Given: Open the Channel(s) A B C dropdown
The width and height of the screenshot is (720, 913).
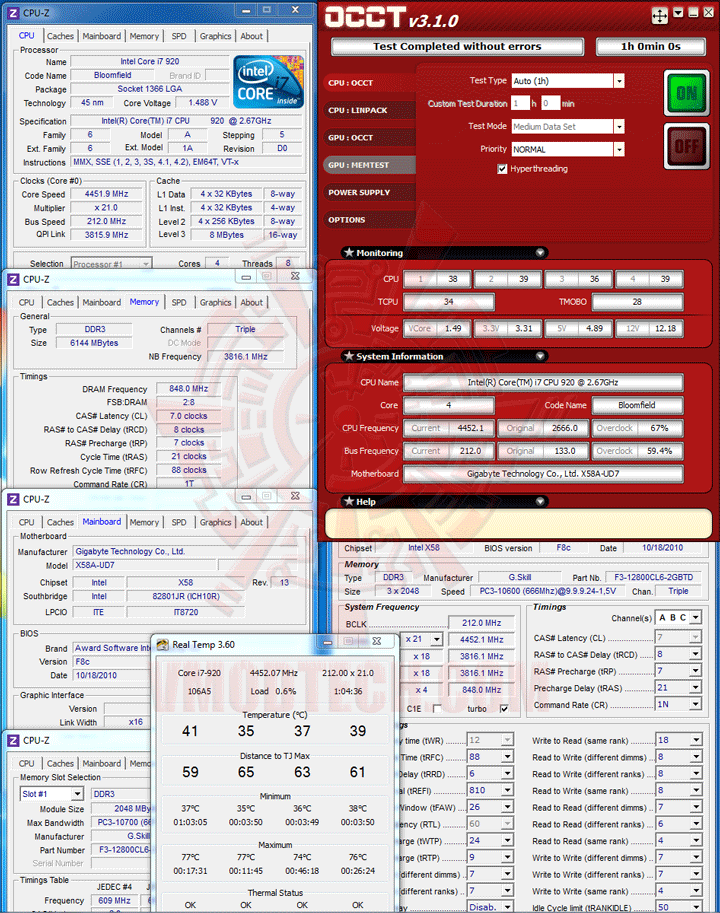Looking at the screenshot, I should click(696, 617).
